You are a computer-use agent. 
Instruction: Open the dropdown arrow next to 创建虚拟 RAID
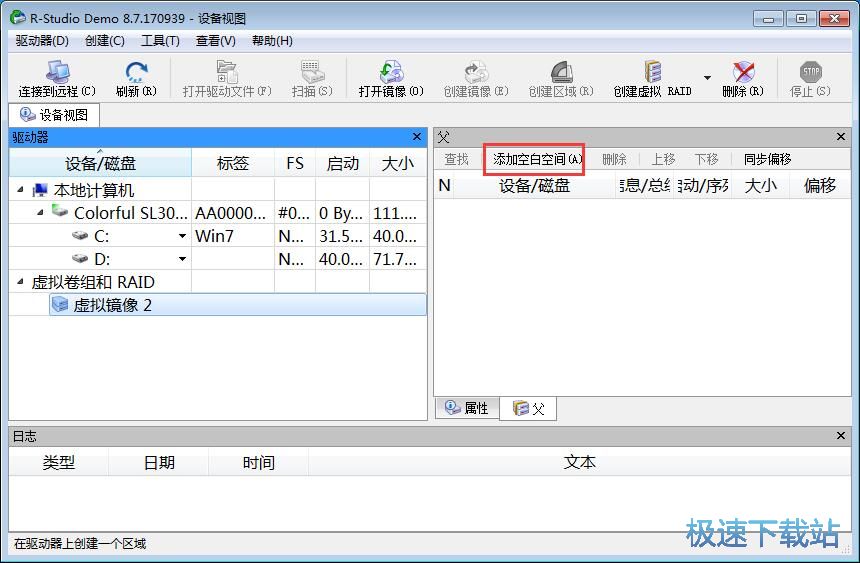tap(708, 78)
